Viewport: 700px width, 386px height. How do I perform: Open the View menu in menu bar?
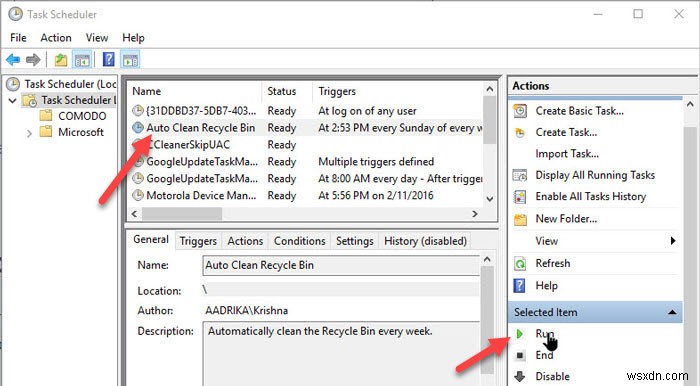(x=97, y=37)
